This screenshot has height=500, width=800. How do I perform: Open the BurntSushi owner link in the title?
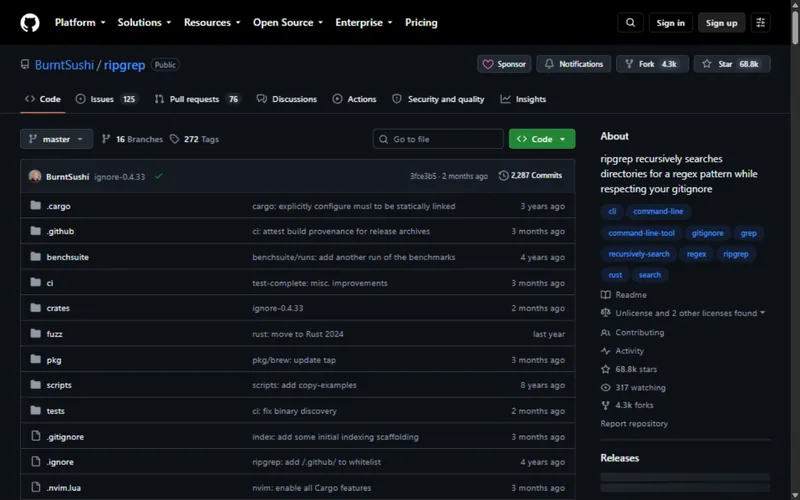coord(64,65)
